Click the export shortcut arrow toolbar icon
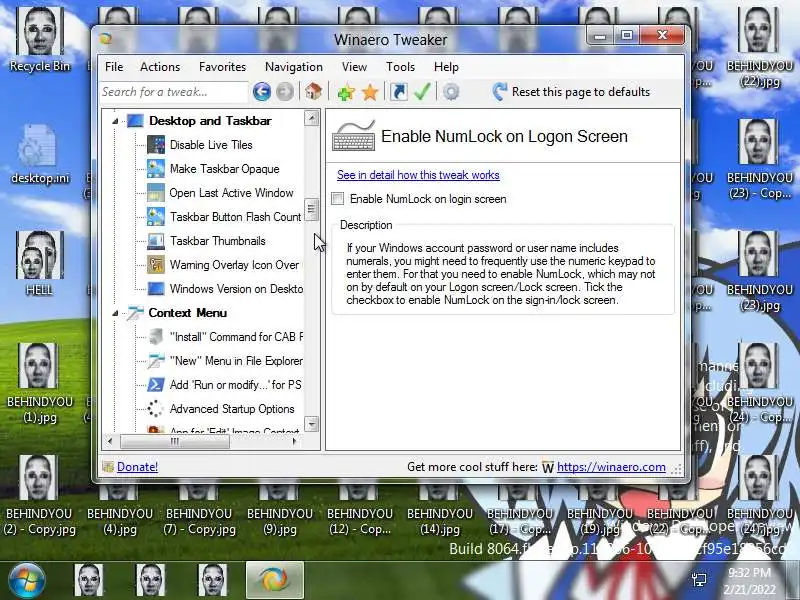 click(398, 92)
